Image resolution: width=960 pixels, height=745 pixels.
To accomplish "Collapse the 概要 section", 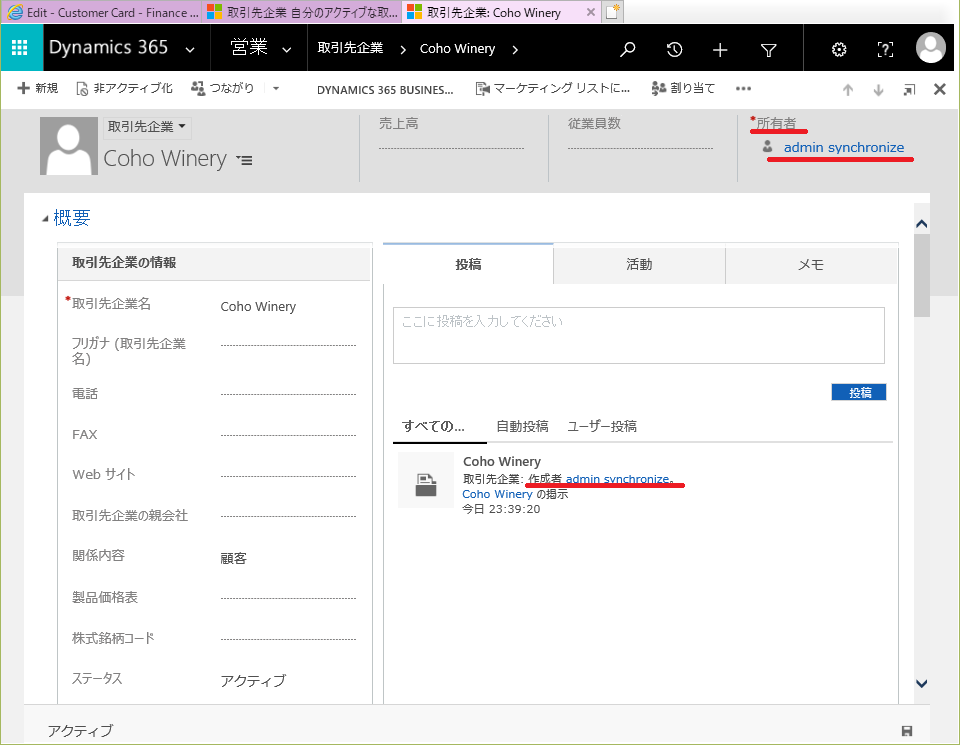I will point(45,219).
